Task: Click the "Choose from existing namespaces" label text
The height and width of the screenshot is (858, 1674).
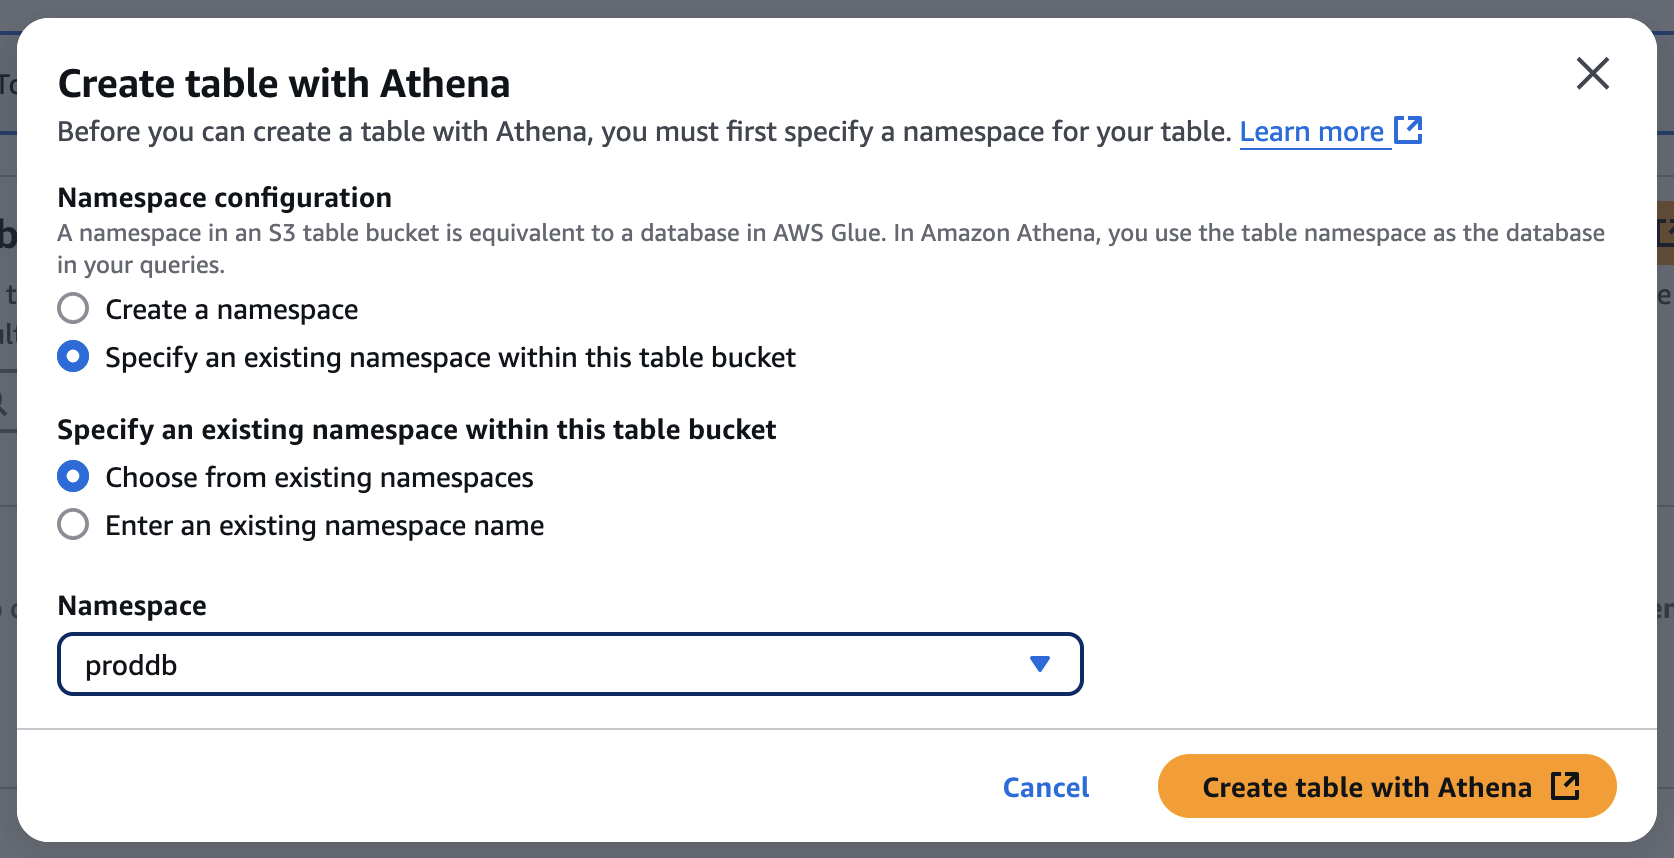Action: (320, 478)
